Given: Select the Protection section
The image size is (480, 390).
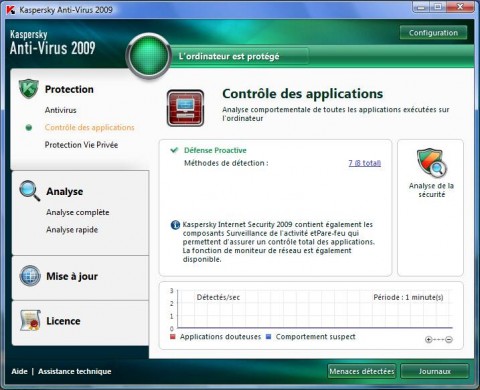Looking at the screenshot, I should pyautogui.click(x=69, y=89).
